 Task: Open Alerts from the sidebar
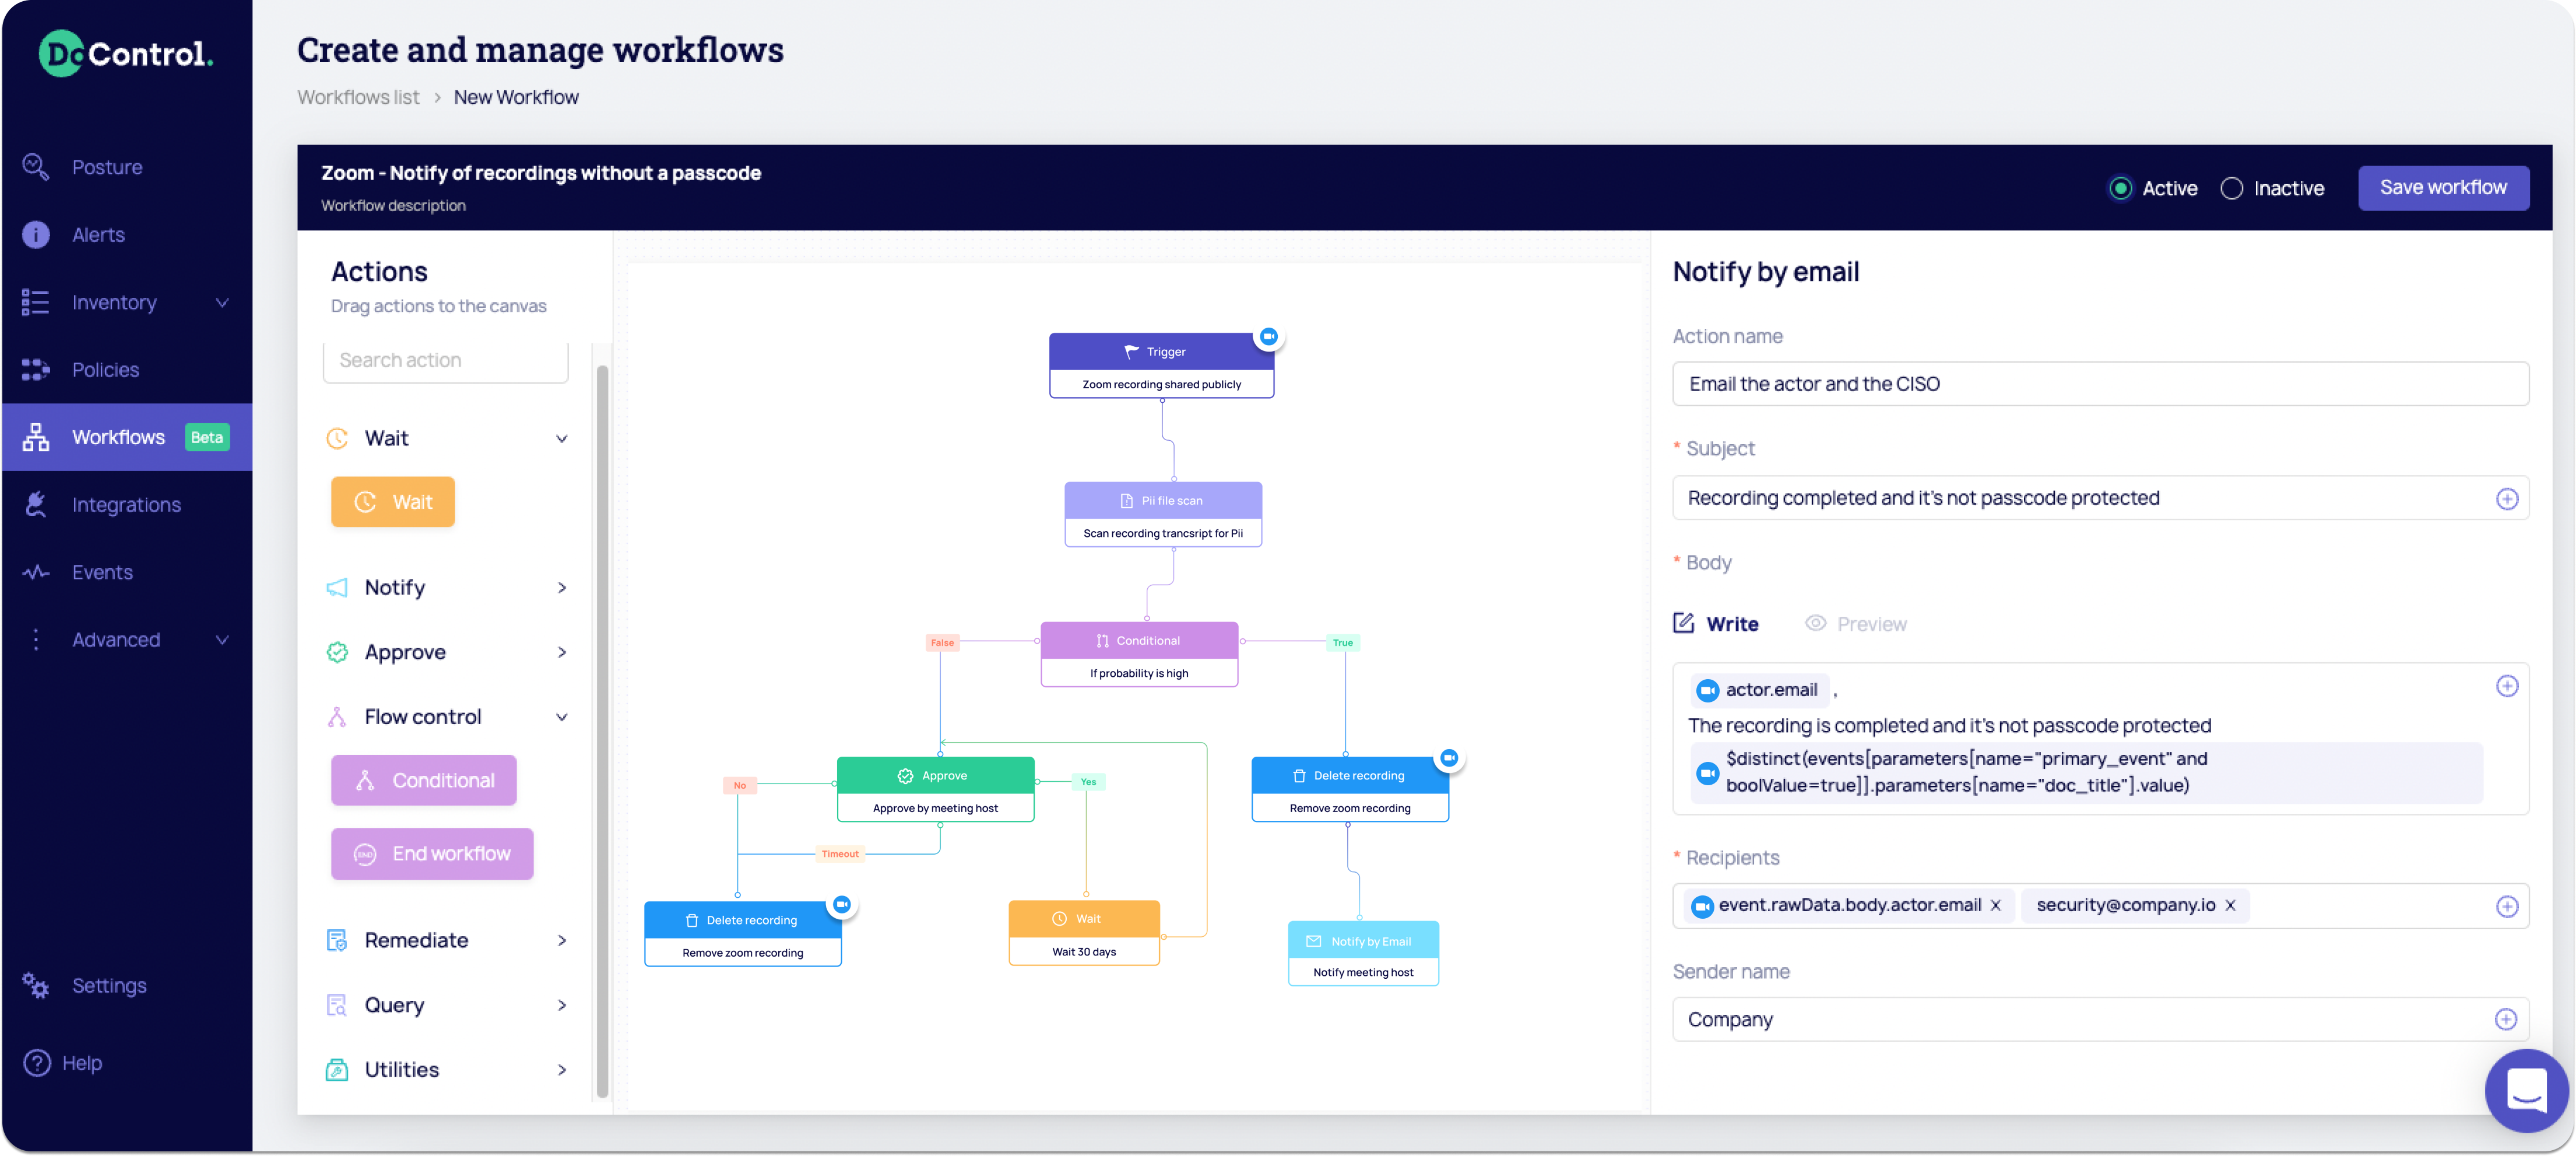tap(98, 234)
